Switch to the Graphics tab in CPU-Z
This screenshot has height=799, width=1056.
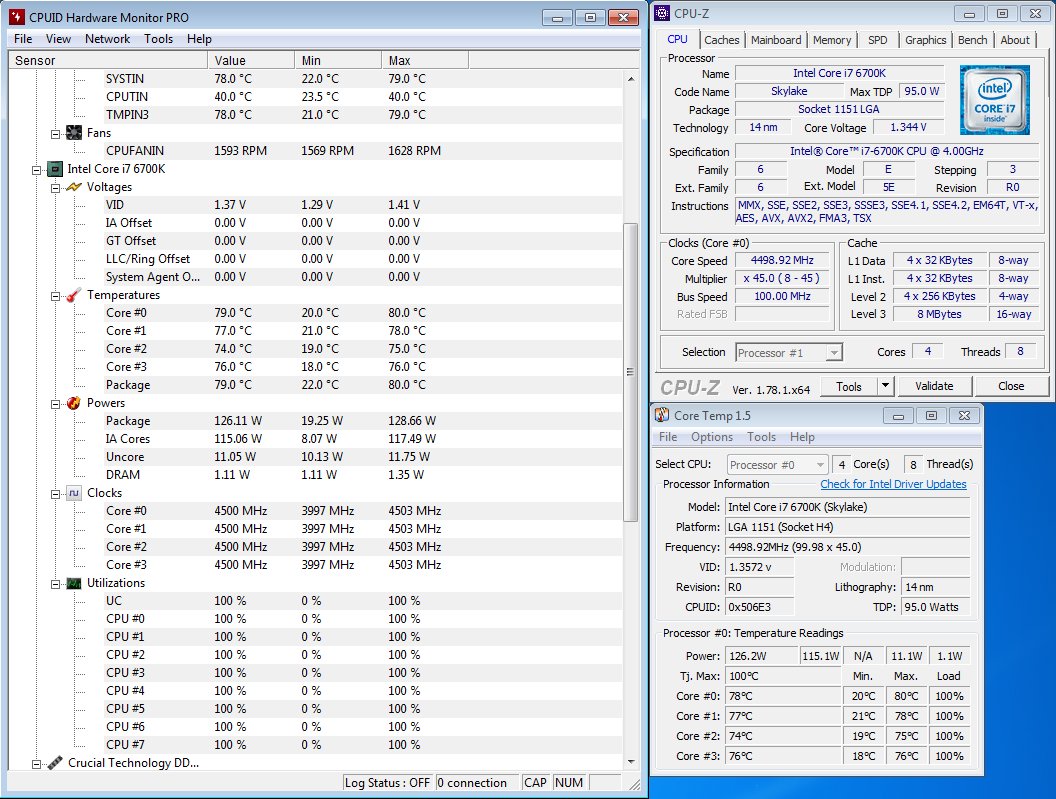[925, 40]
